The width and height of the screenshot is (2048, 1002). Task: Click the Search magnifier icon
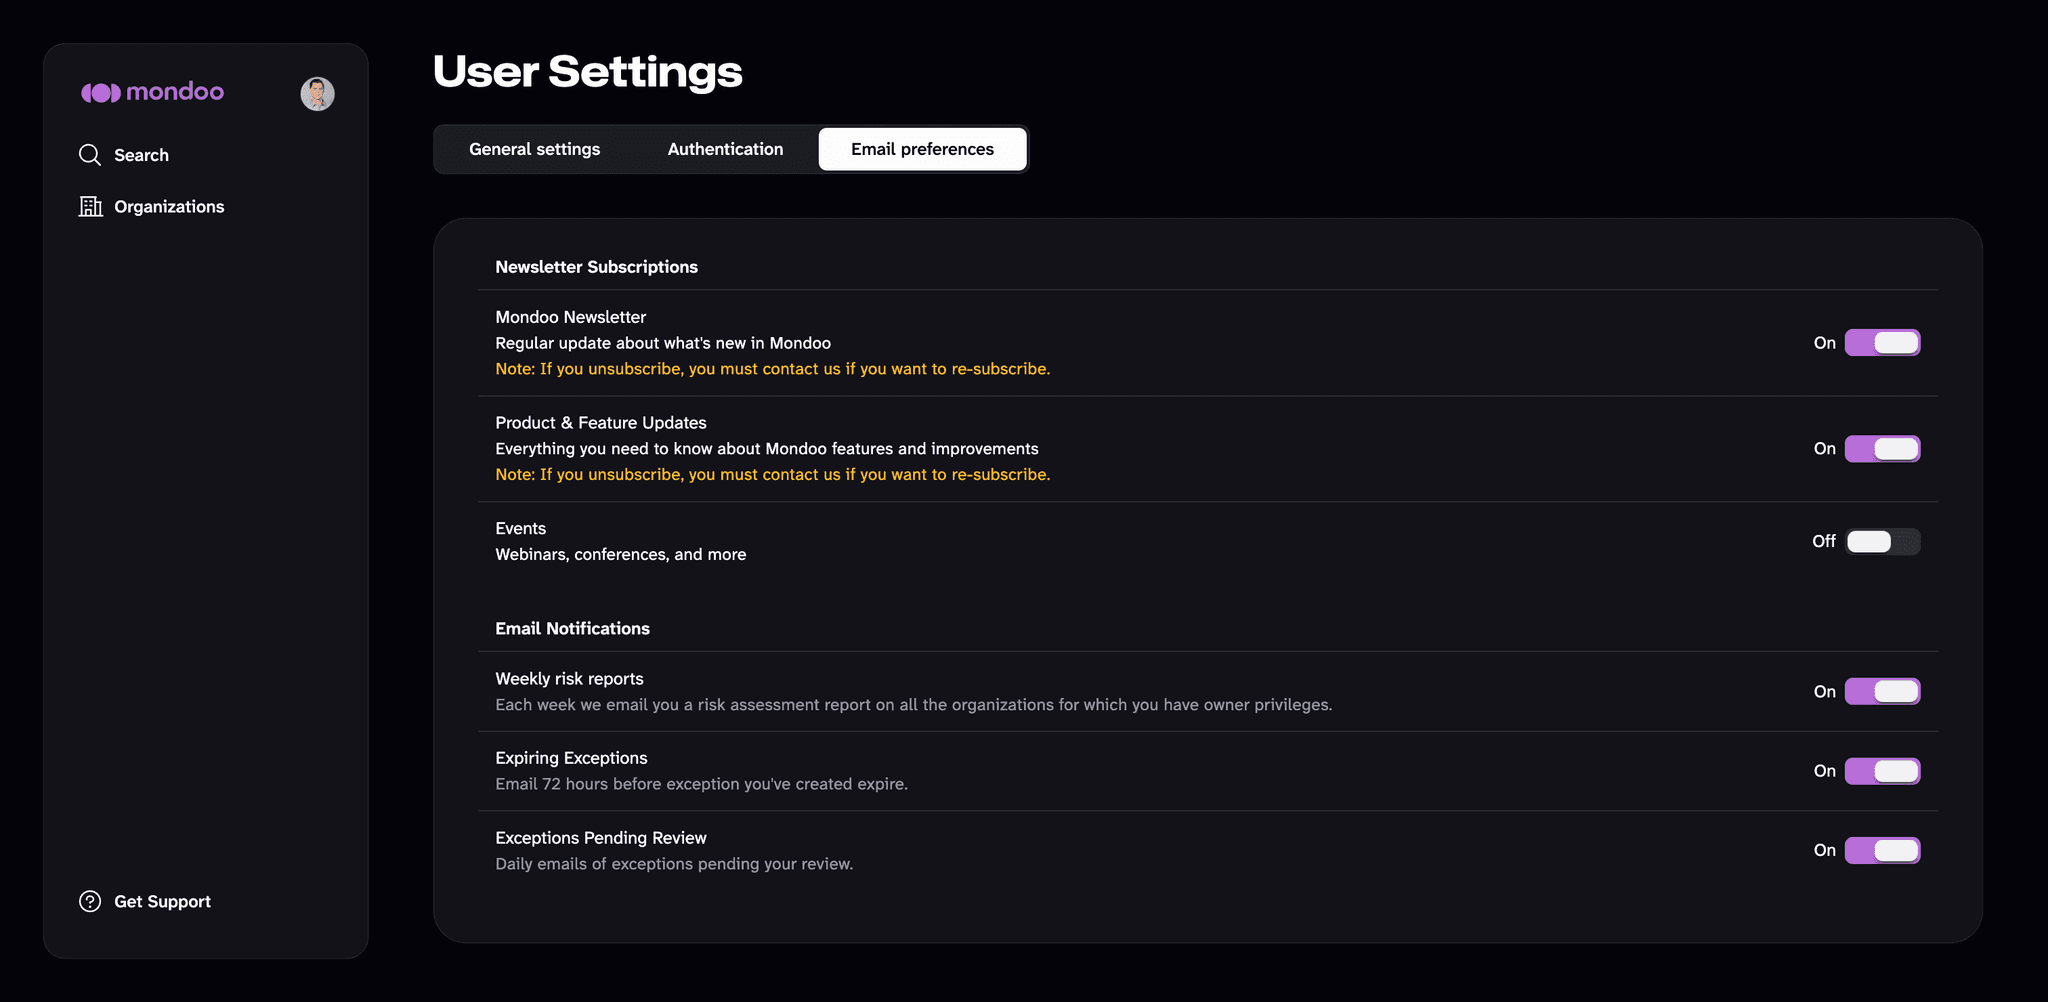(x=90, y=155)
